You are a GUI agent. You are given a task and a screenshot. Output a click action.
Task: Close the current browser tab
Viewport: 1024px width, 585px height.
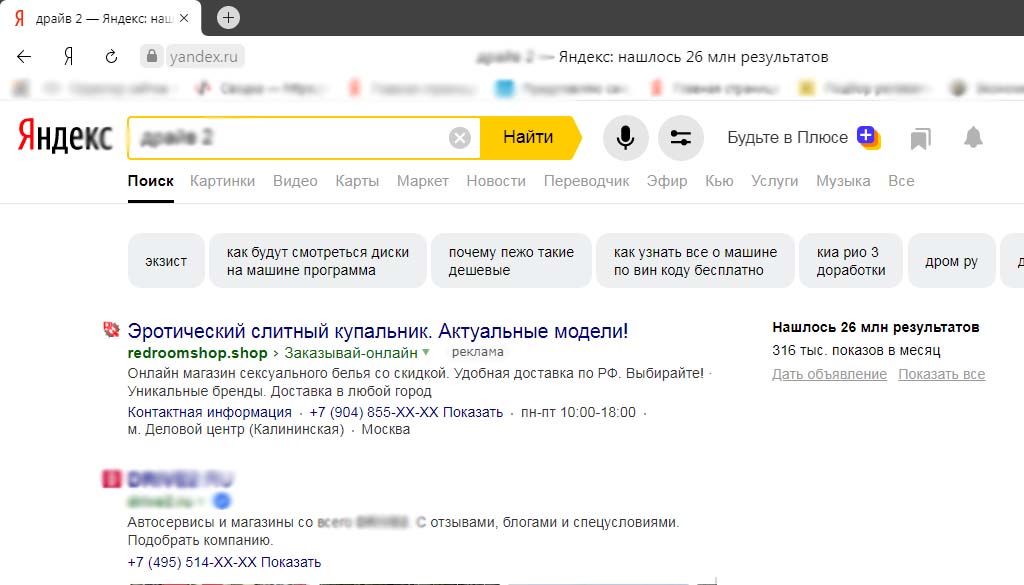[x=184, y=18]
